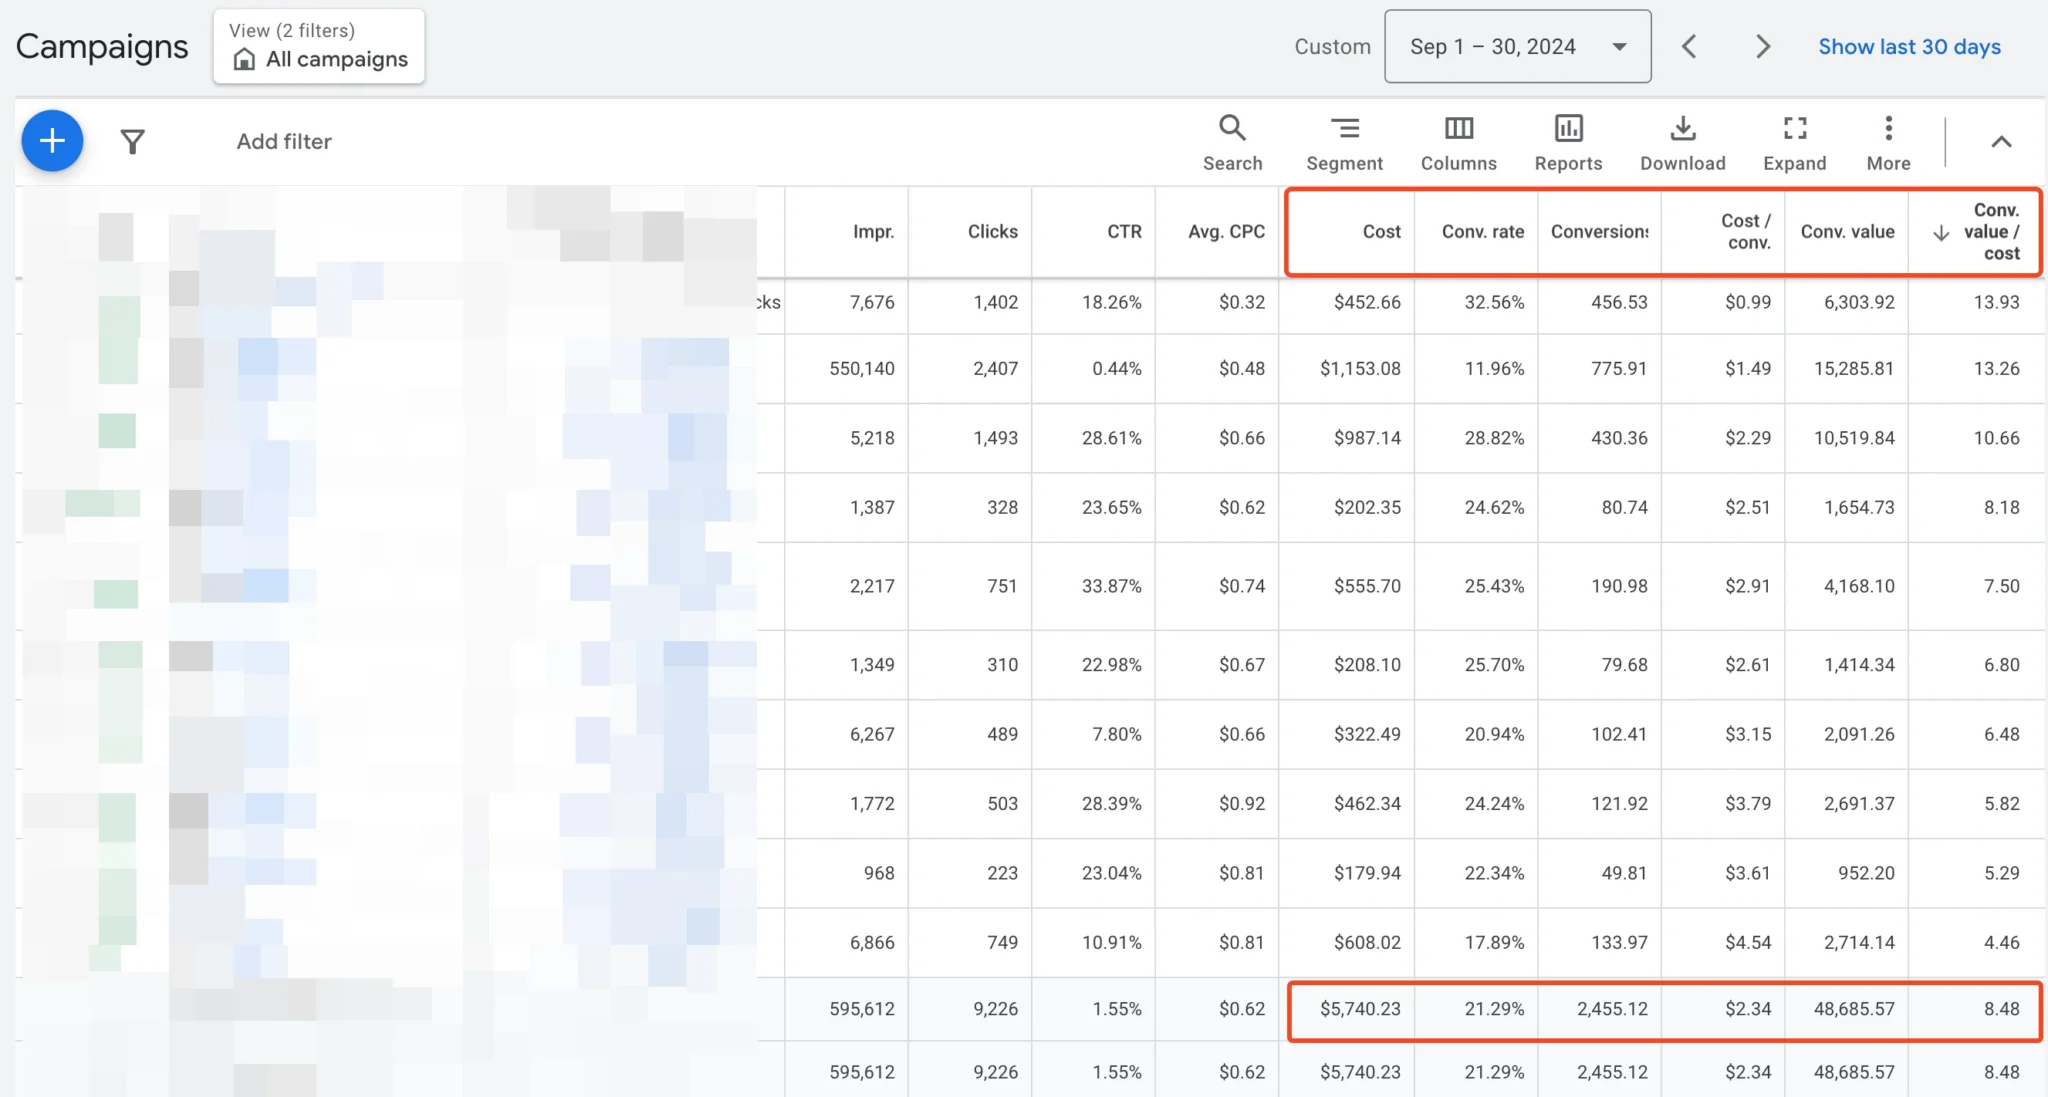Collapse the chart with the chevron arrow
This screenshot has width=2048, height=1097.
pyautogui.click(x=2000, y=142)
